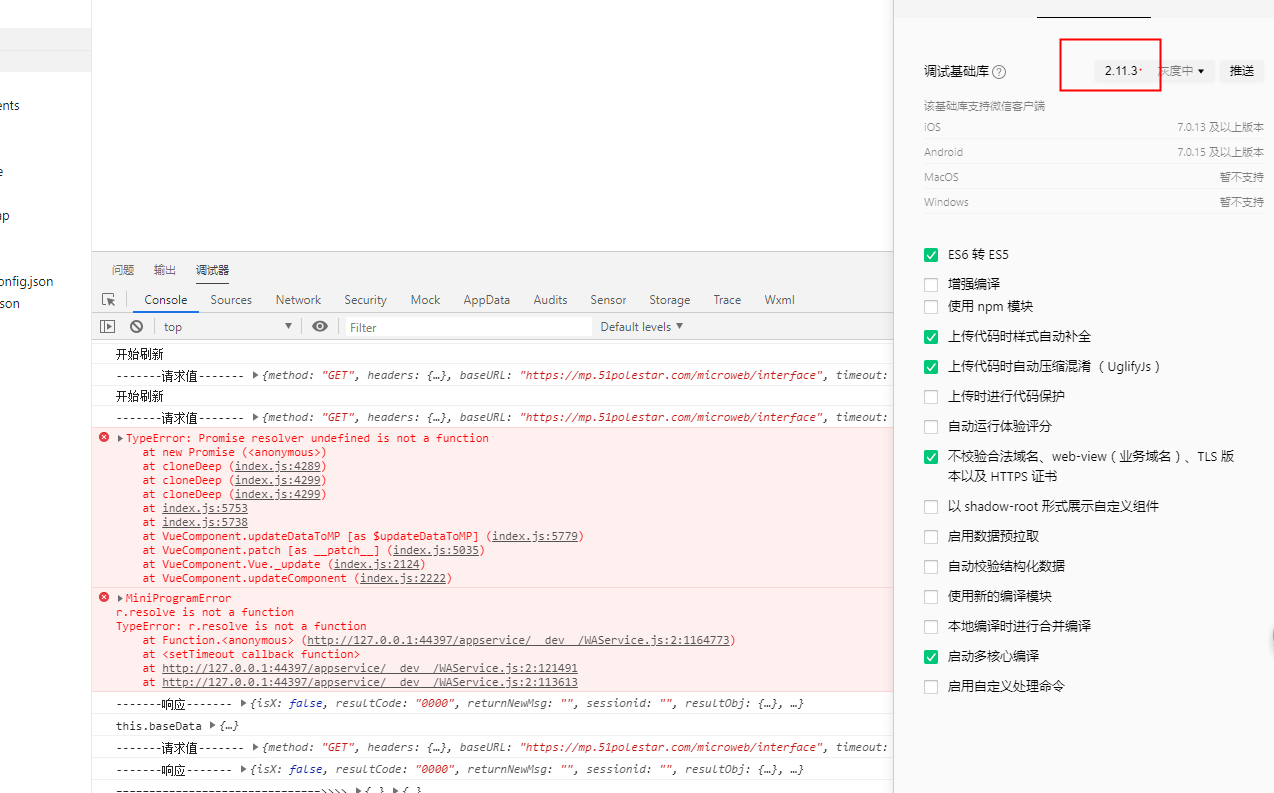This screenshot has width=1274, height=793.
Task: Toggle 不校验合法域名 checkbox
Action: click(931, 457)
